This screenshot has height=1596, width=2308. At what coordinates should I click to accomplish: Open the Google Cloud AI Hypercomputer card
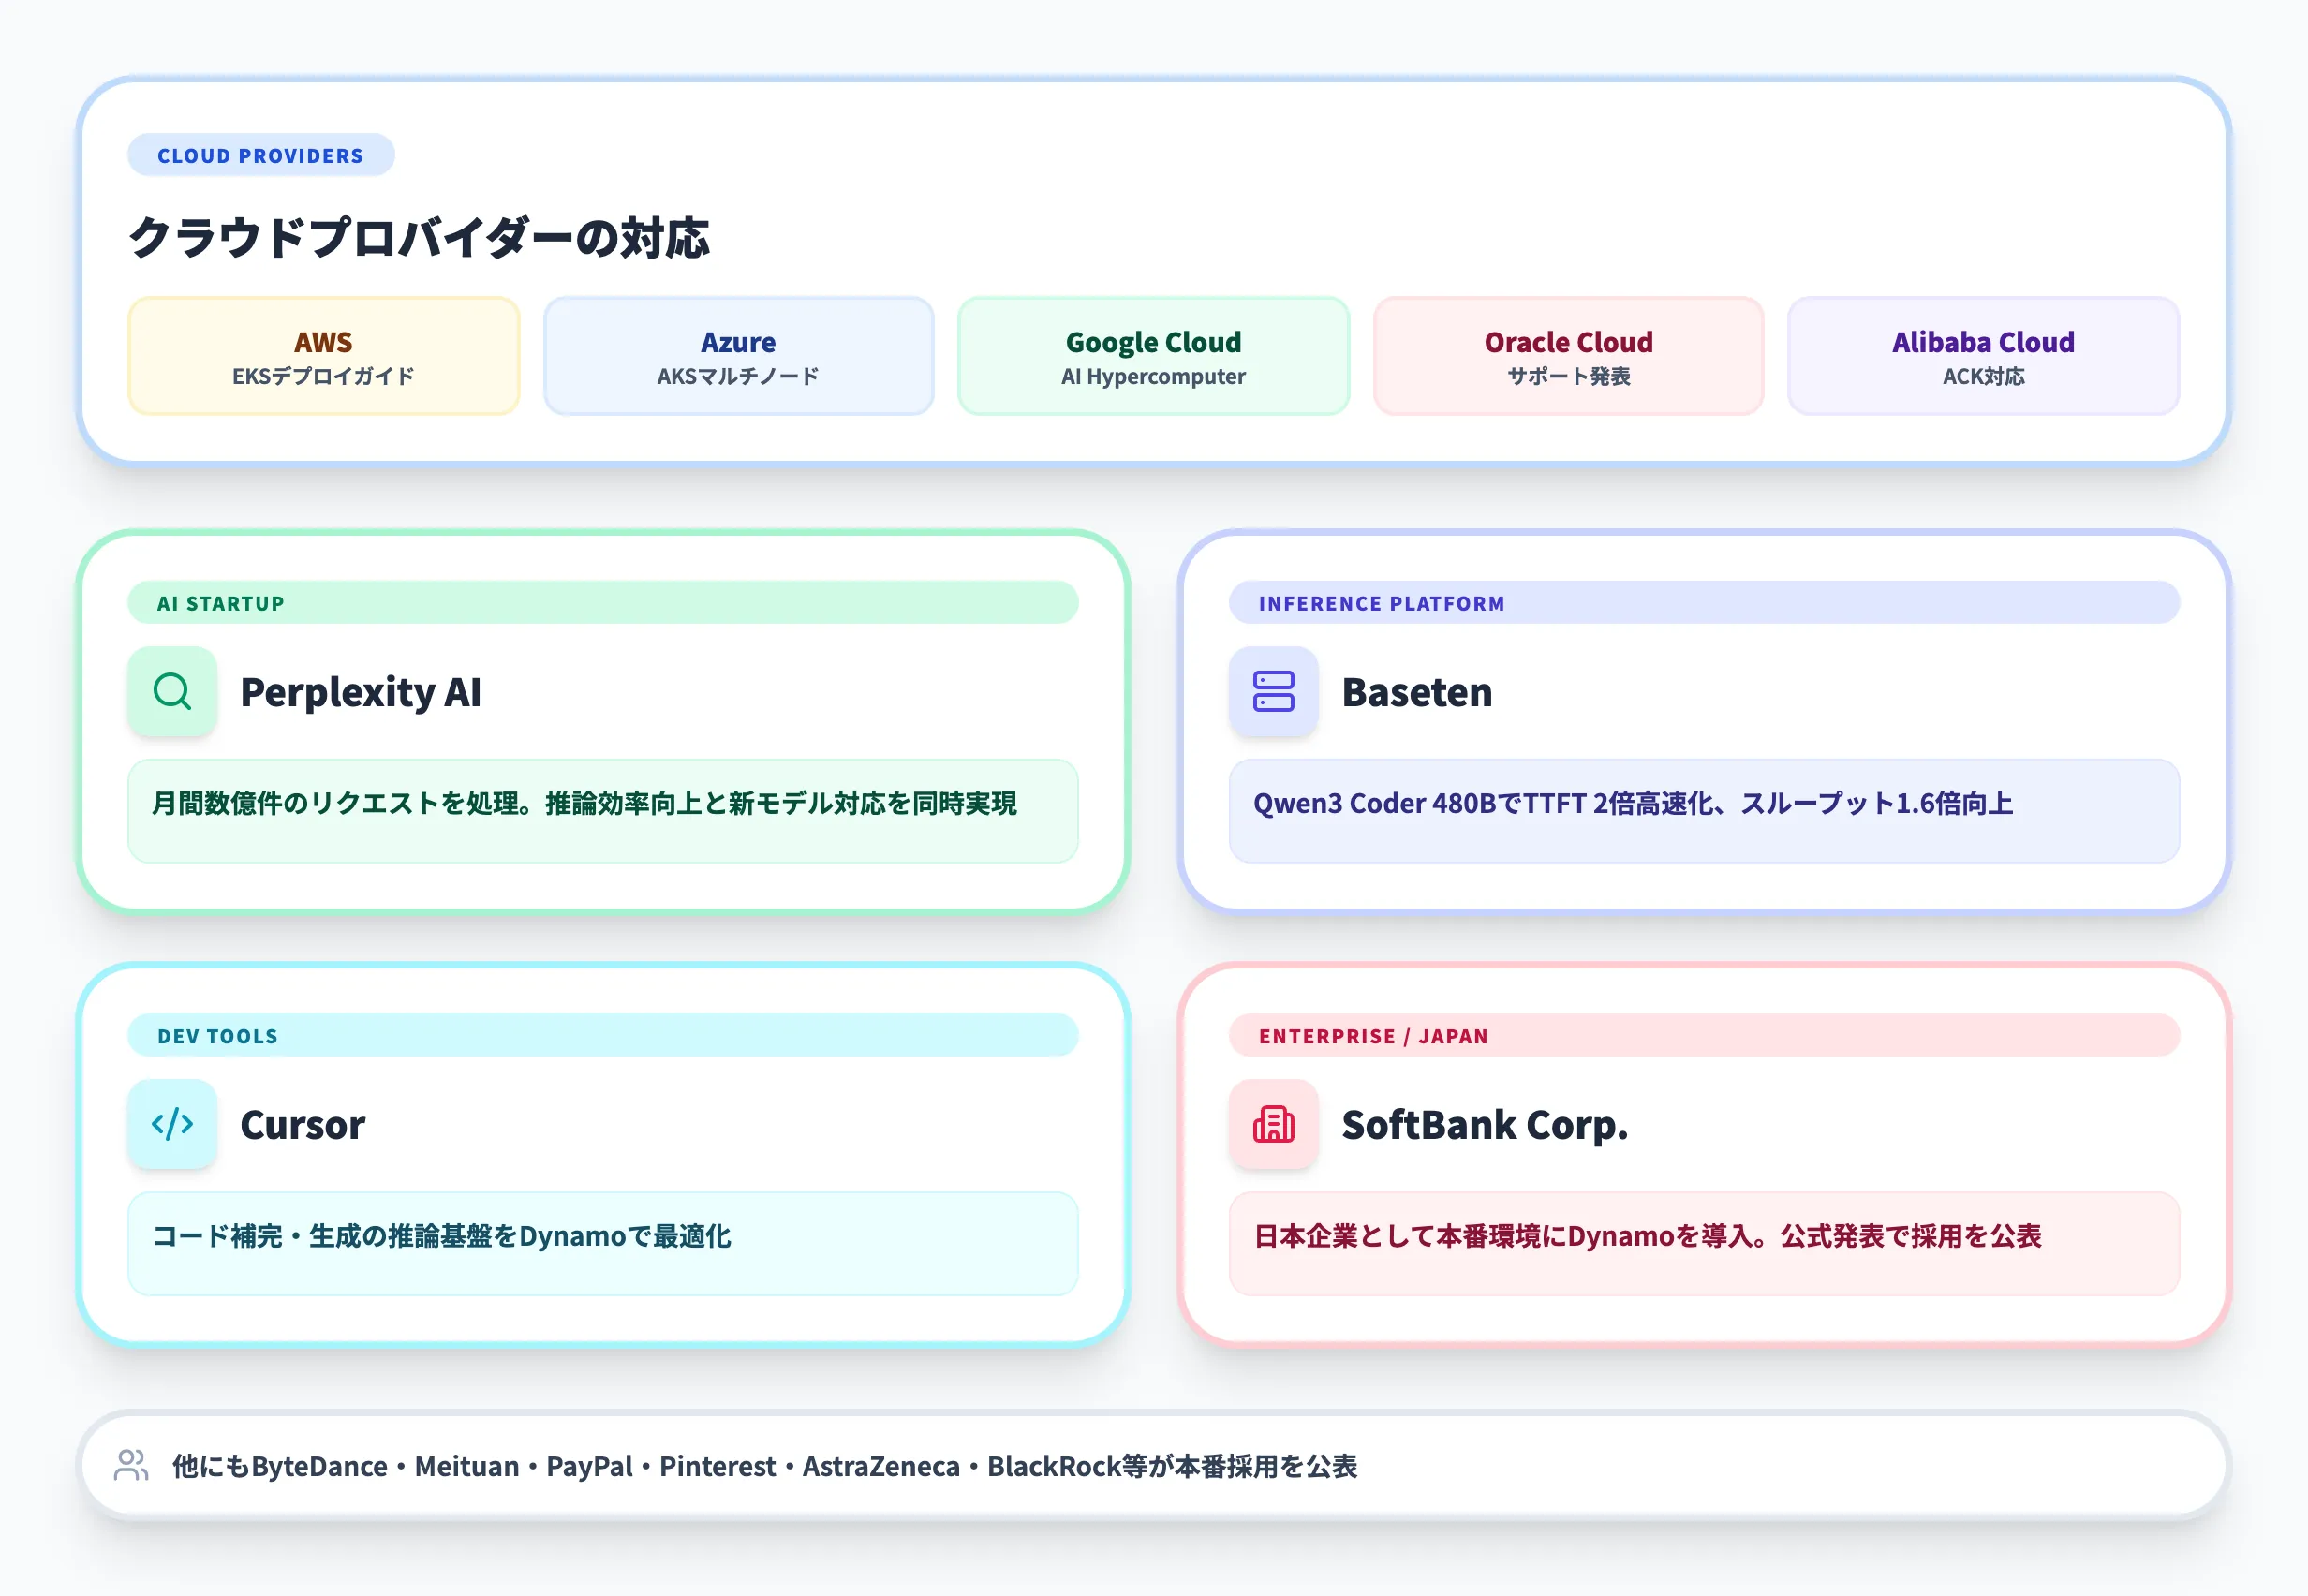[x=1153, y=356]
